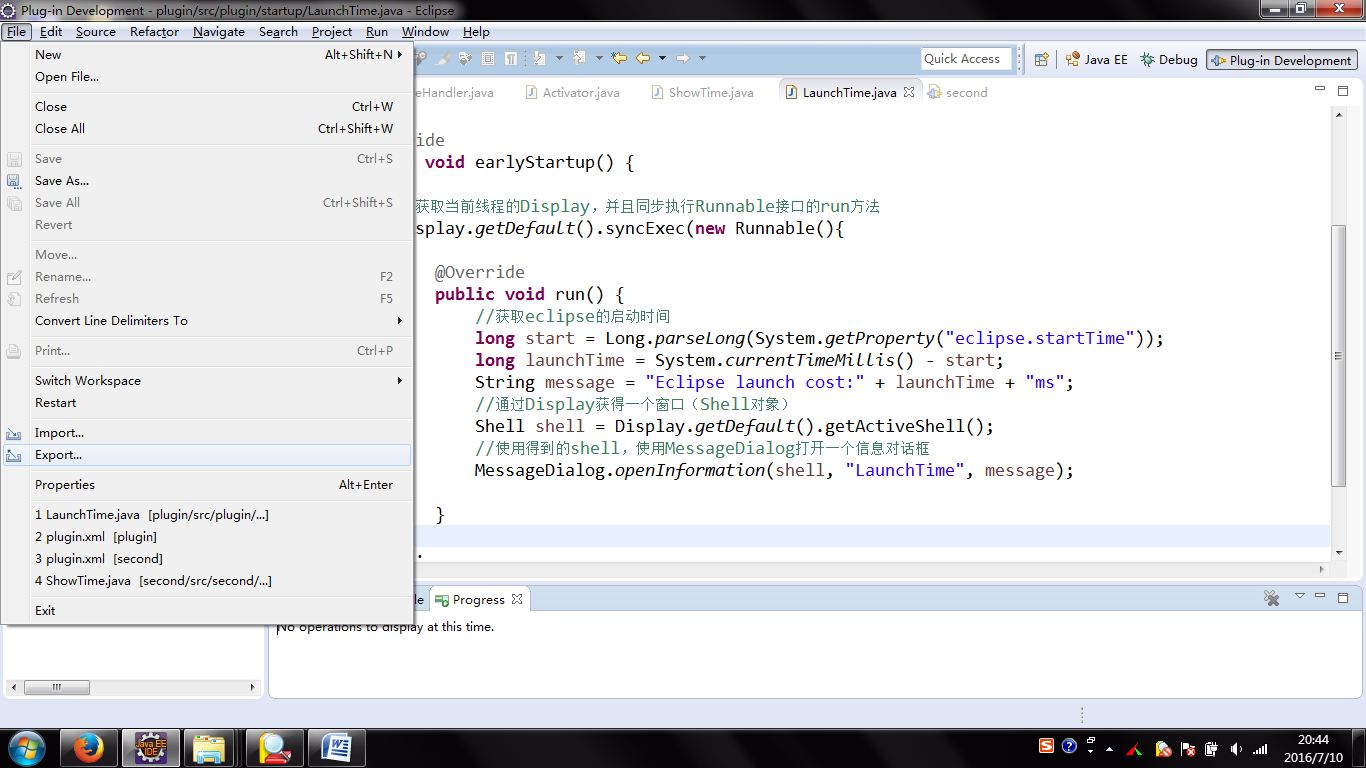Viewport: 1366px width, 768px height.
Task: Open the Java EE perspective
Action: click(x=1096, y=60)
